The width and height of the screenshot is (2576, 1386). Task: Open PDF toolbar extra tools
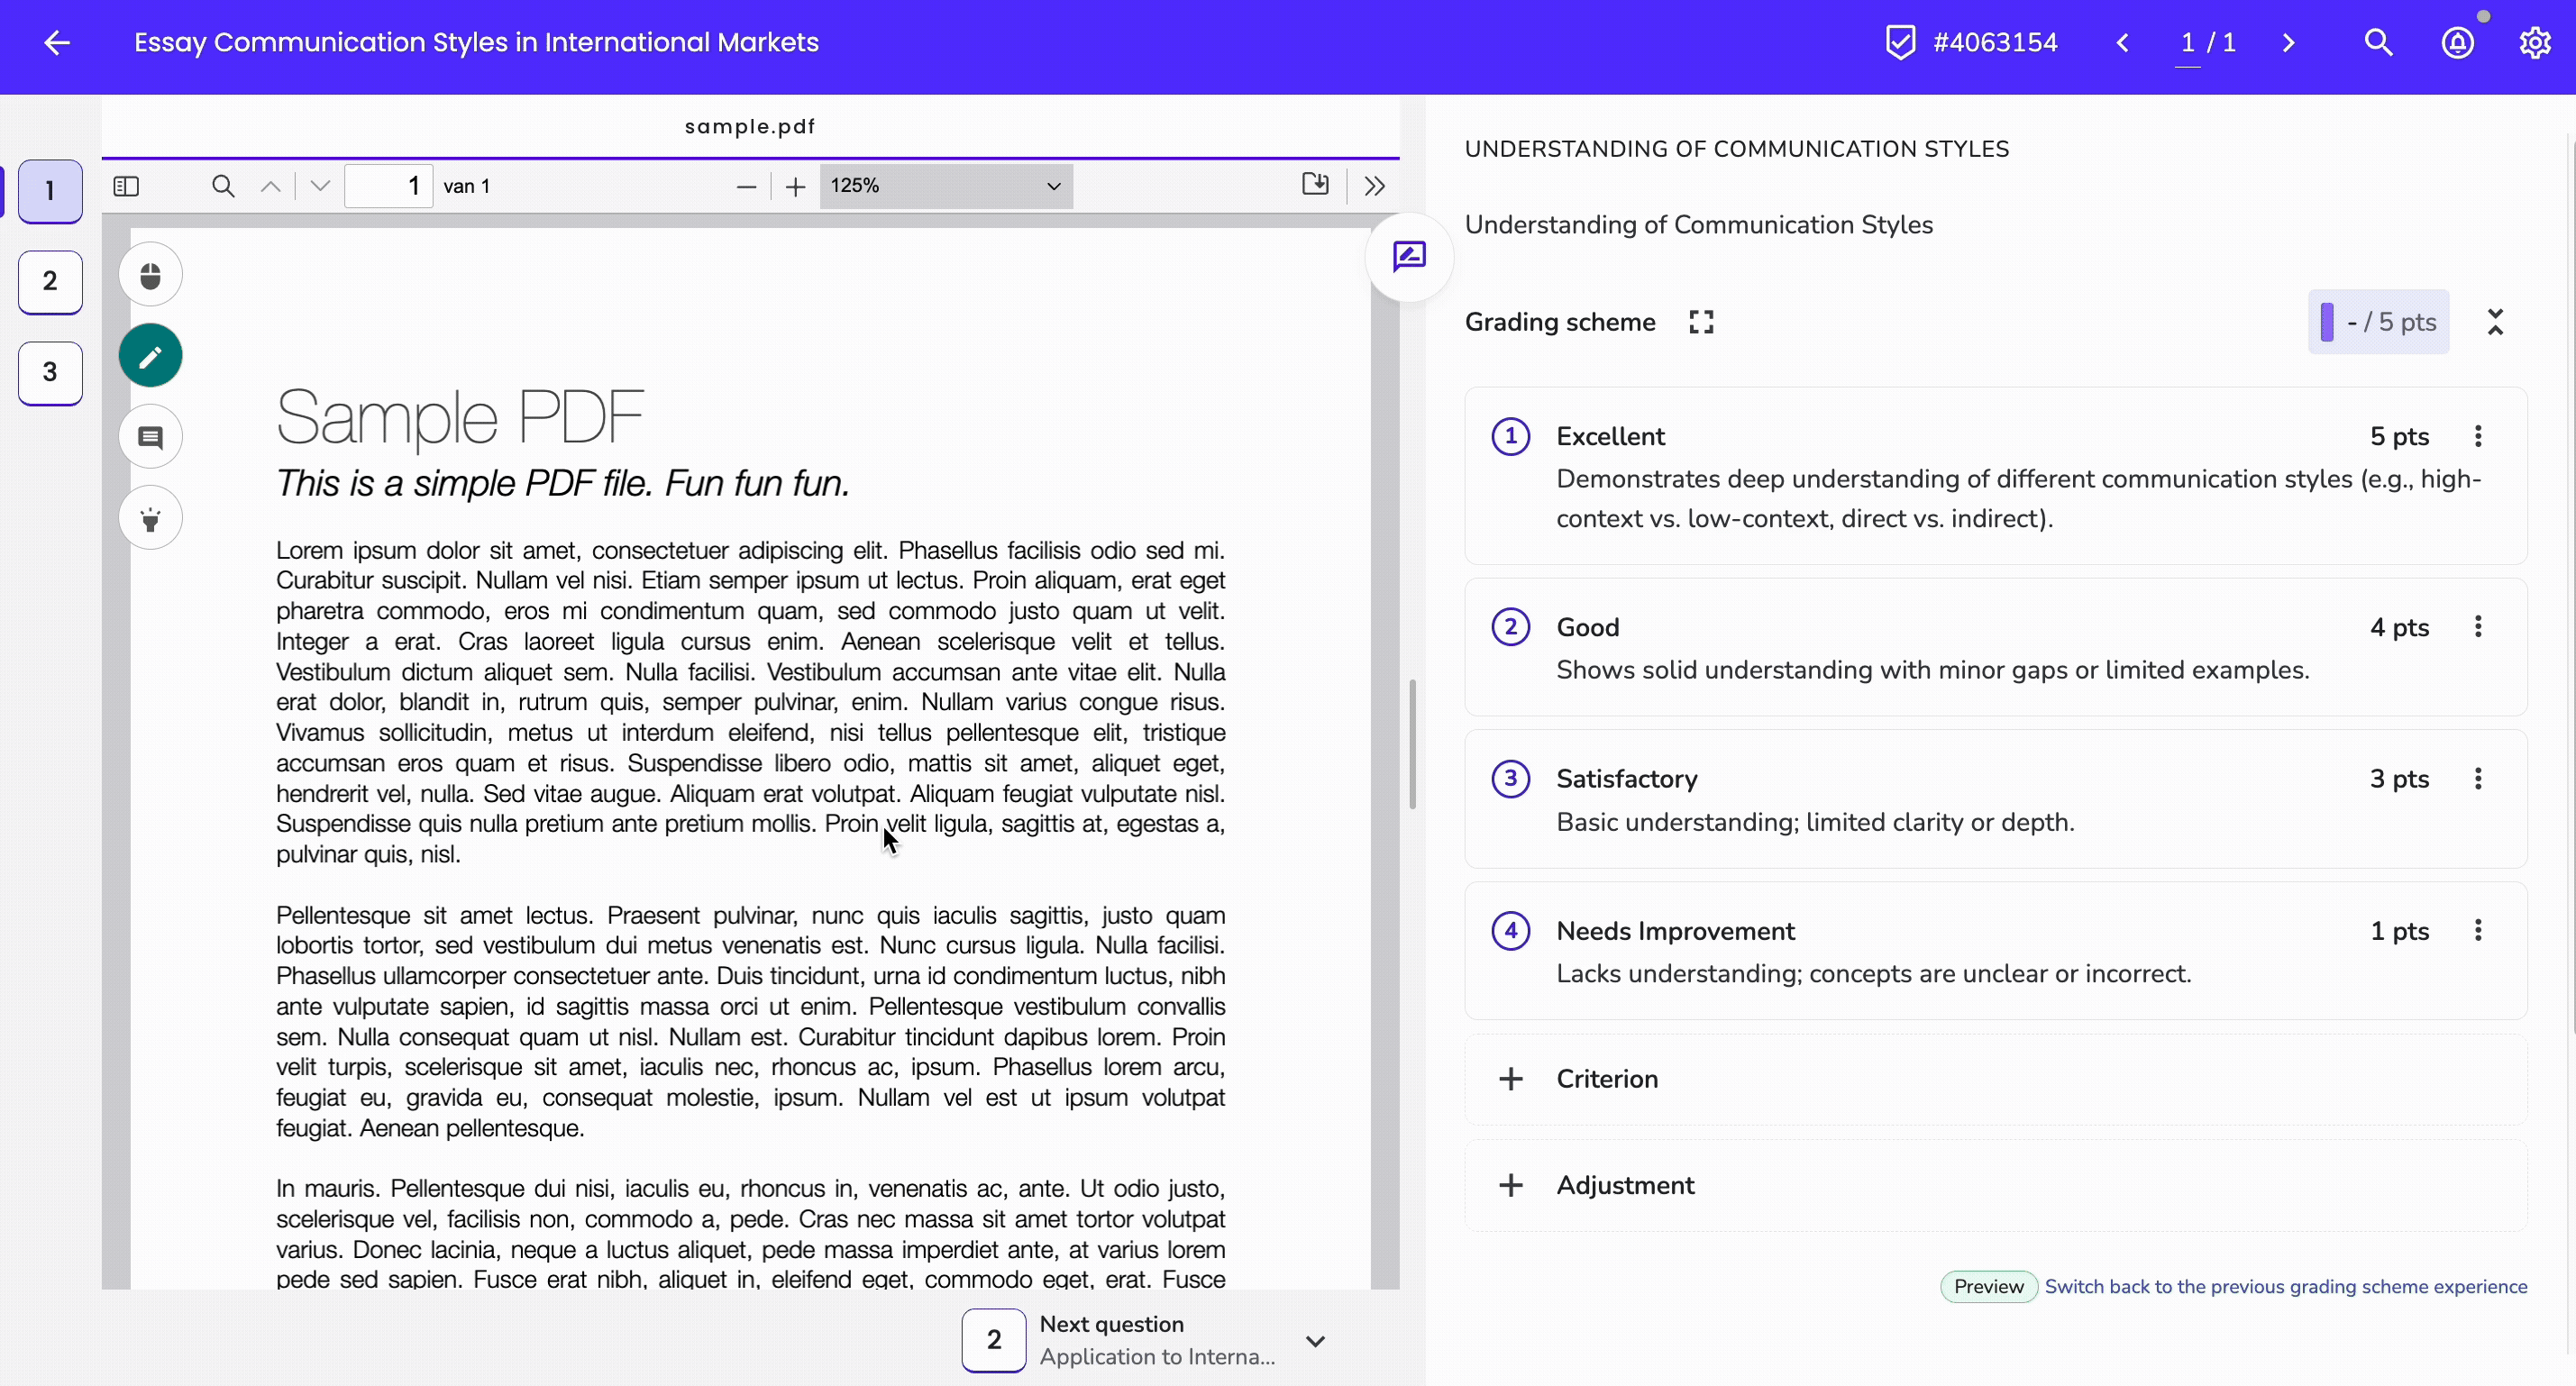1374,186
